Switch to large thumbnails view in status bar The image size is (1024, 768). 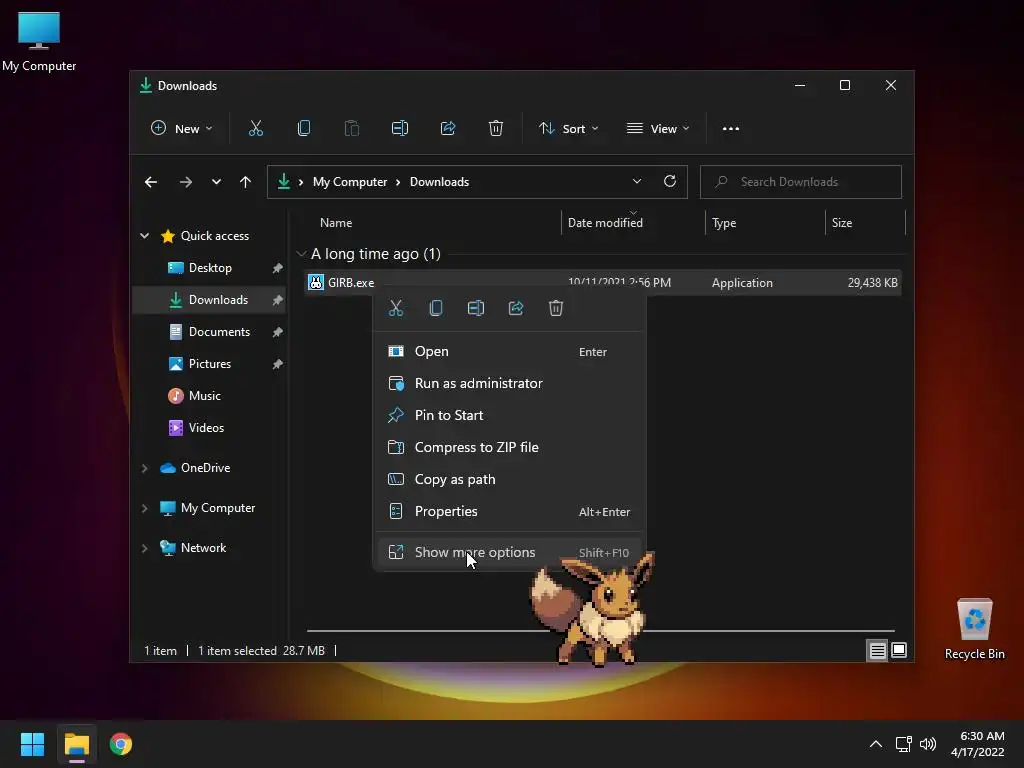click(899, 650)
